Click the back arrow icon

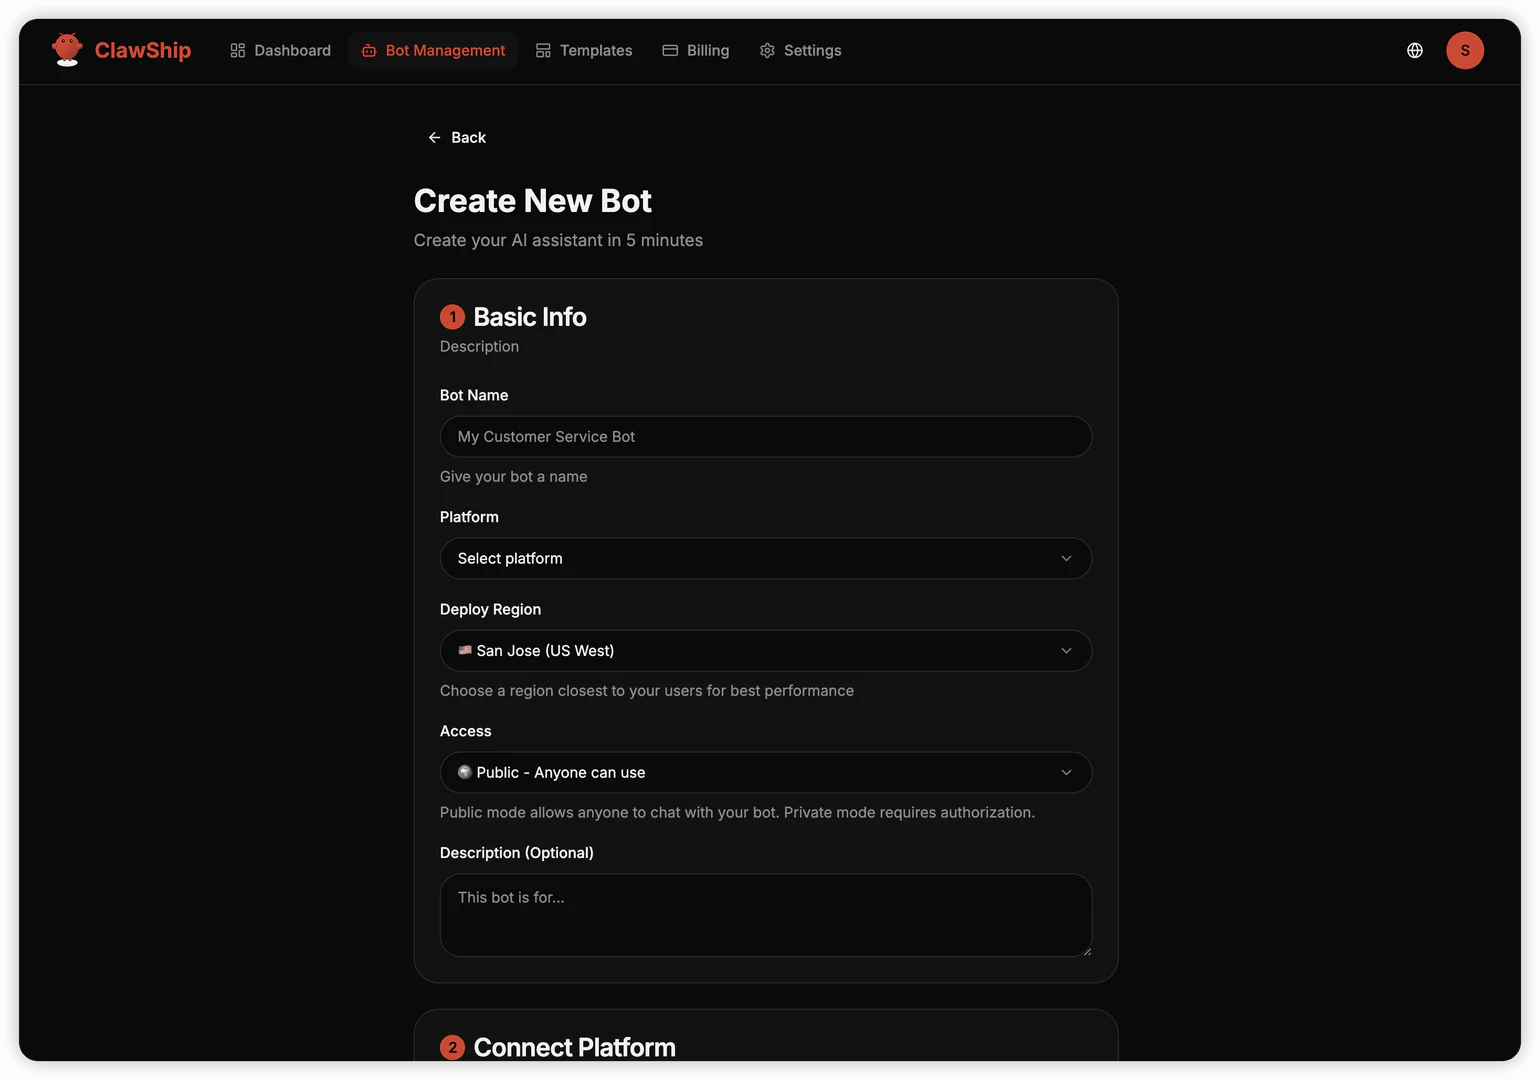(x=434, y=137)
